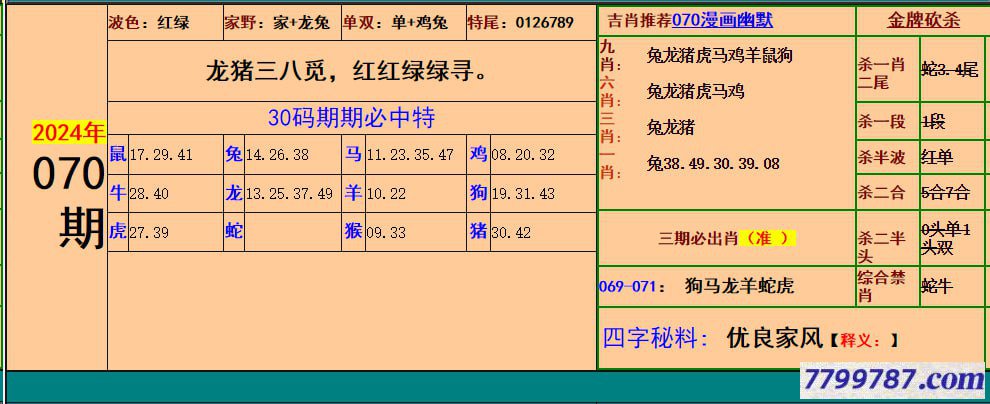Click the 综合禁肖 label
Screen dimensions: 990x404
881,286
